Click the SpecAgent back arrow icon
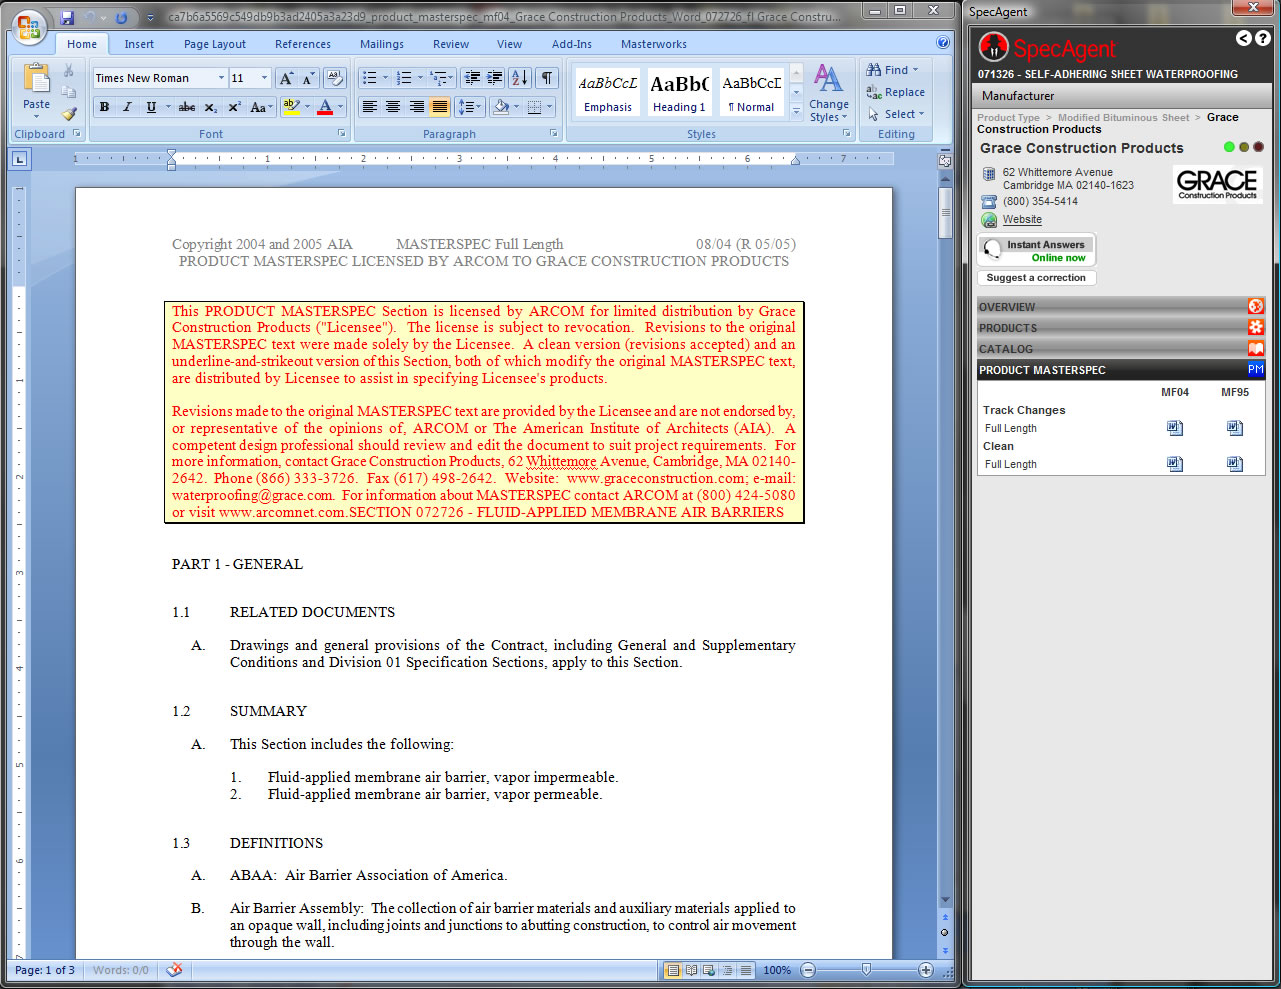The height and width of the screenshot is (989, 1281). pos(1243,38)
